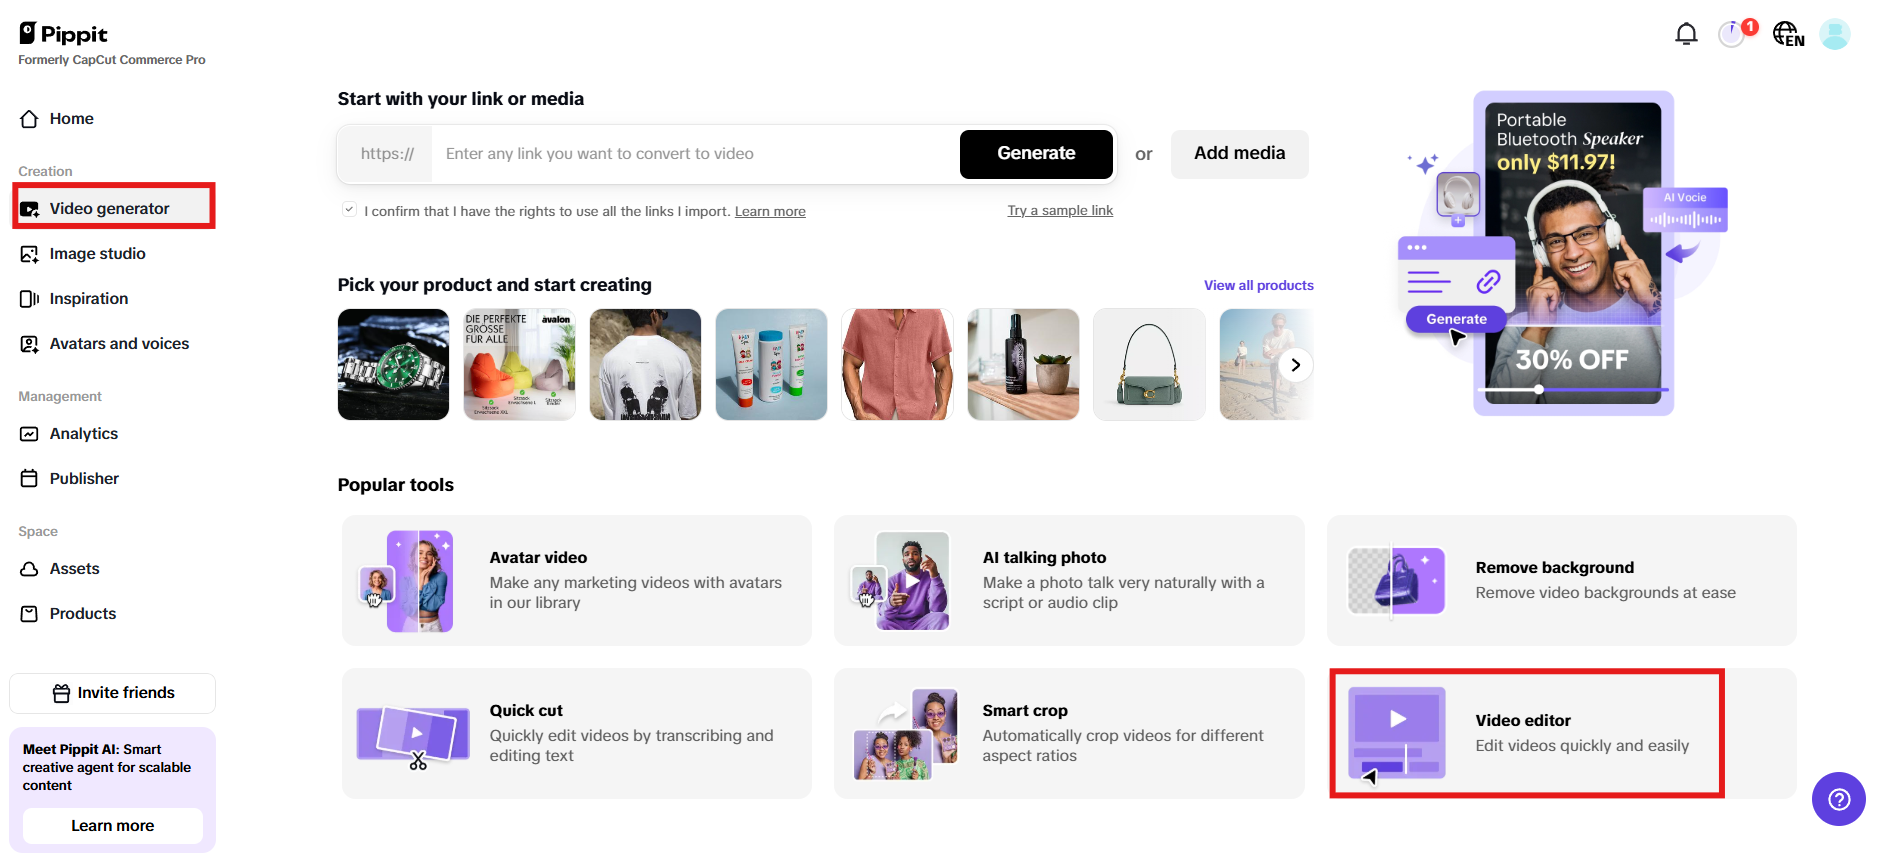1879x853 pixels.
Task: Click the progress slider in the speaker ad
Action: (x=1537, y=389)
